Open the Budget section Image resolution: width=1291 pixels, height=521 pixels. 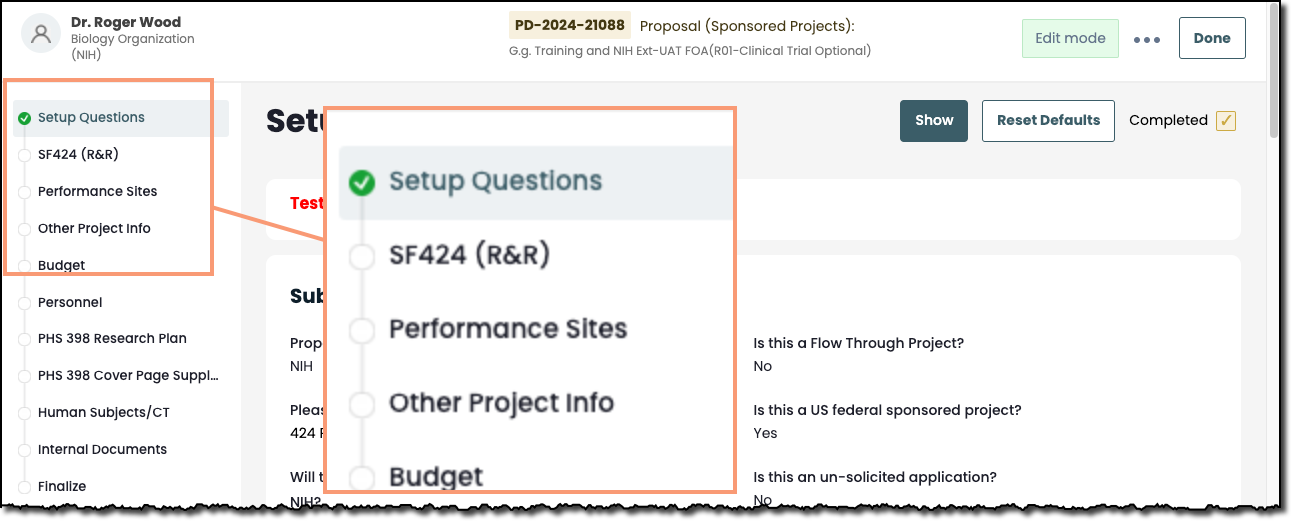coord(61,266)
